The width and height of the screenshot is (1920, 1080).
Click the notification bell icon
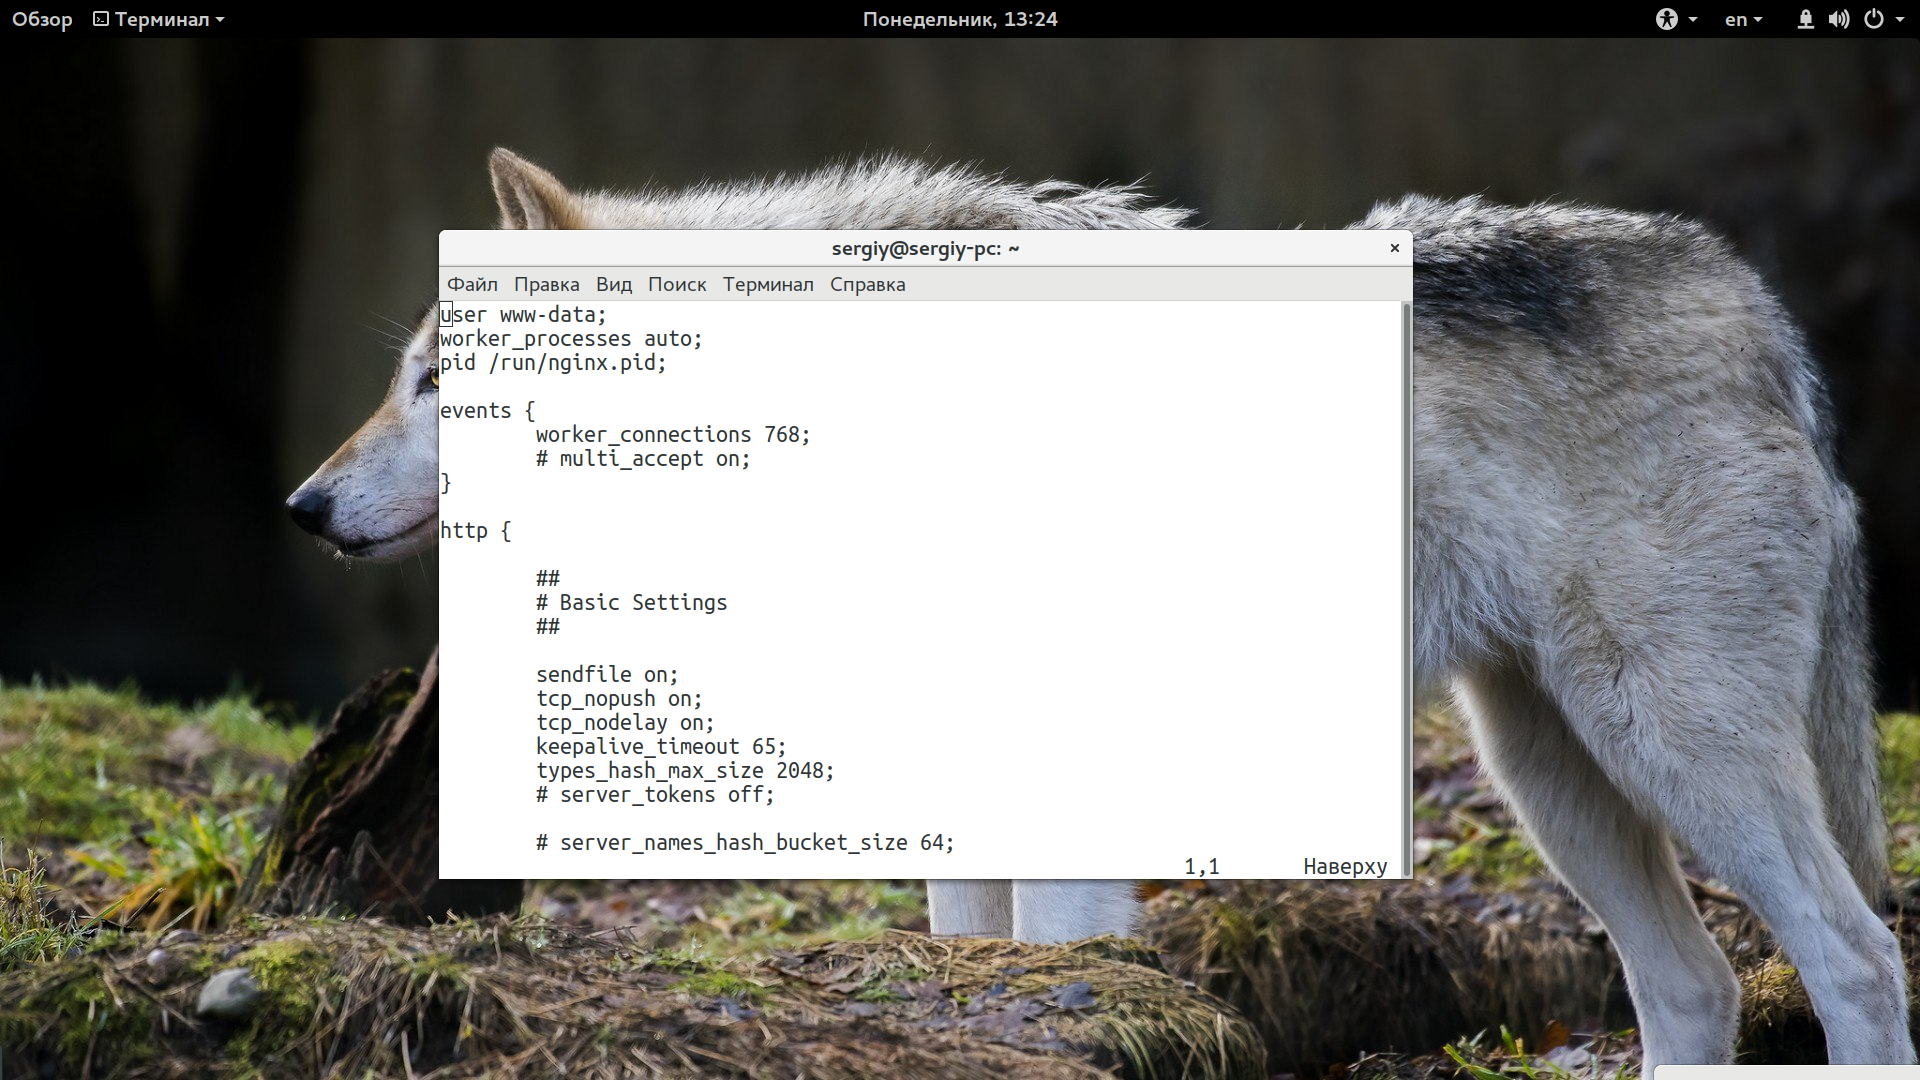point(1805,19)
